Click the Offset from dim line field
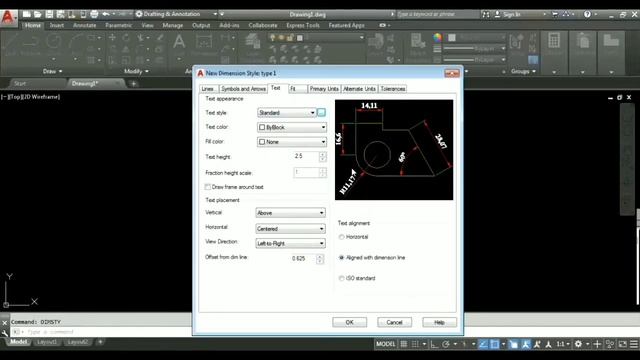The width and height of the screenshot is (640, 360). point(303,258)
